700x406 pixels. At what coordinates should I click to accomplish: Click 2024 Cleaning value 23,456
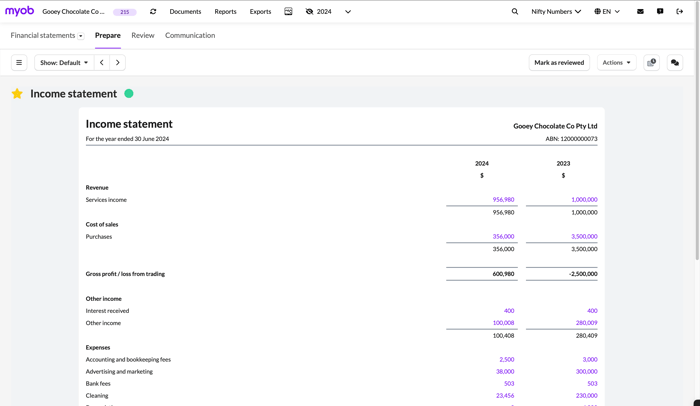click(x=505, y=395)
